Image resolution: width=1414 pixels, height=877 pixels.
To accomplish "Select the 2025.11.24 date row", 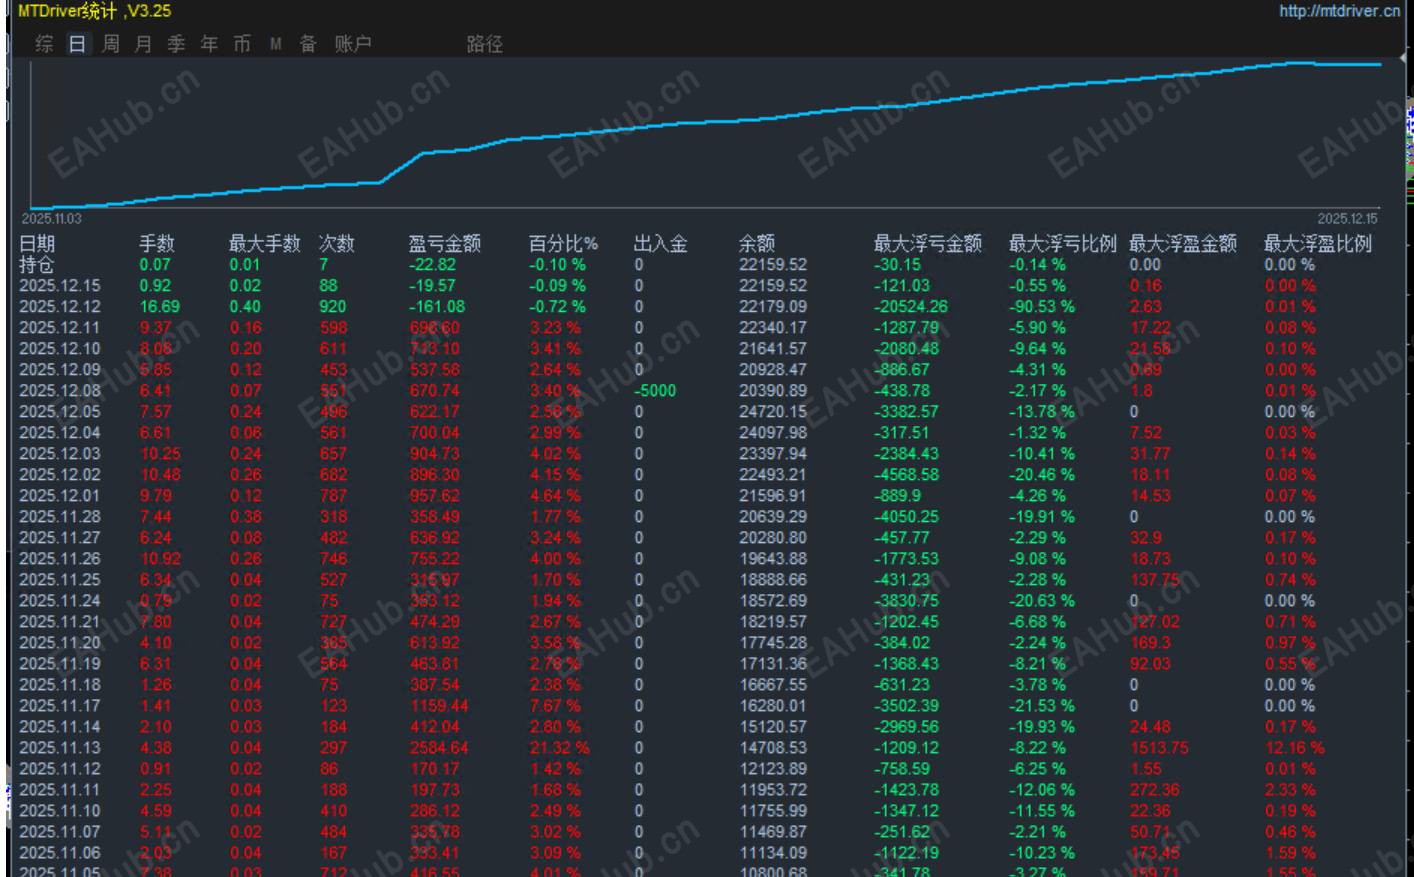I will [x=60, y=601].
